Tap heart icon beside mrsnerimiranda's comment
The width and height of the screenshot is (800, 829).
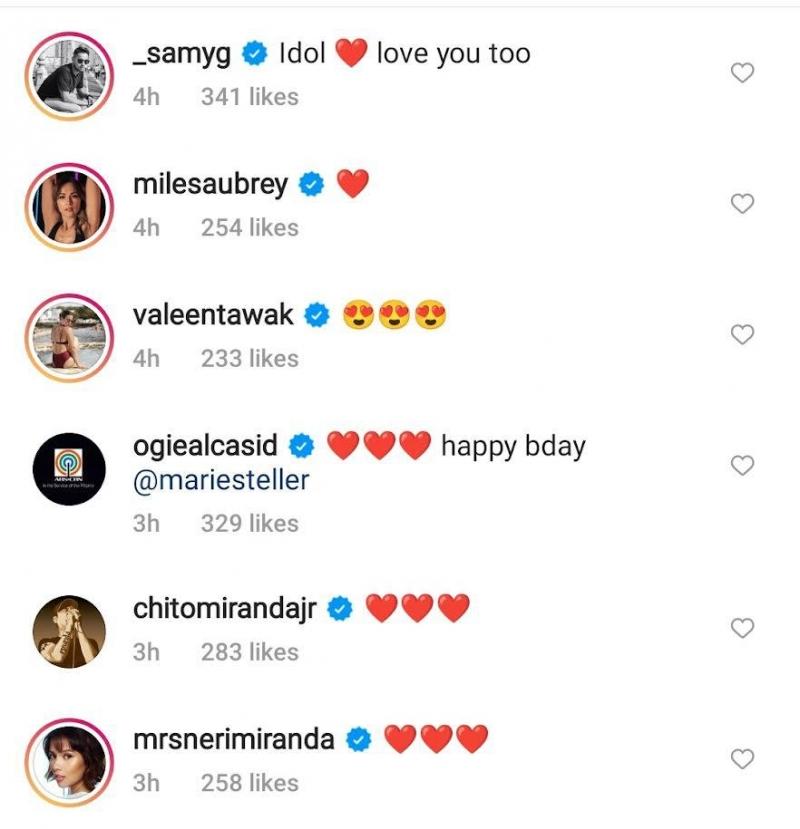coord(742,759)
